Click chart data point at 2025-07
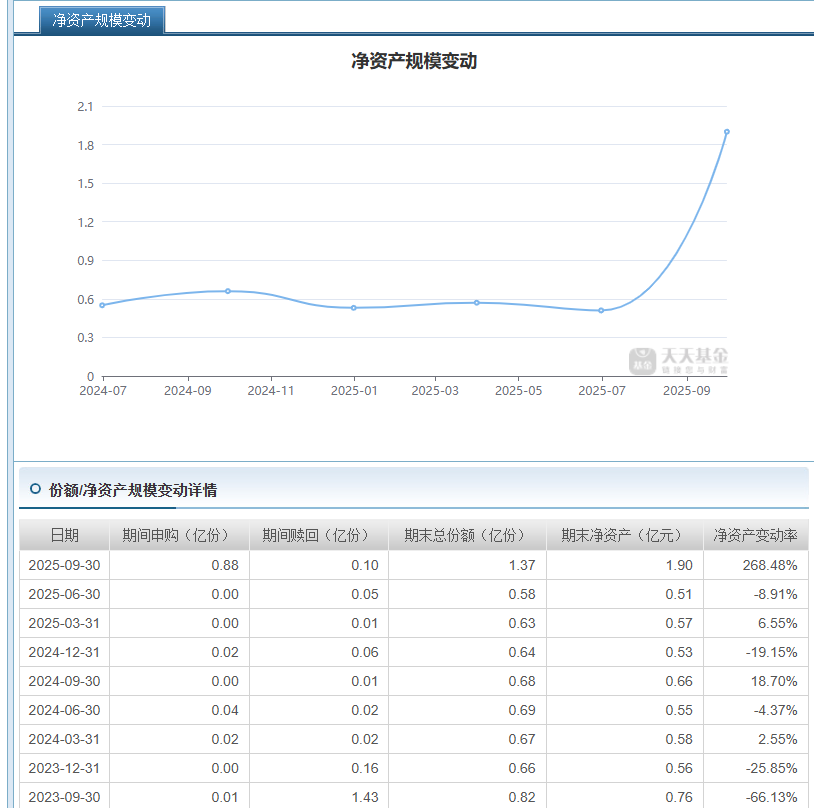 click(601, 311)
